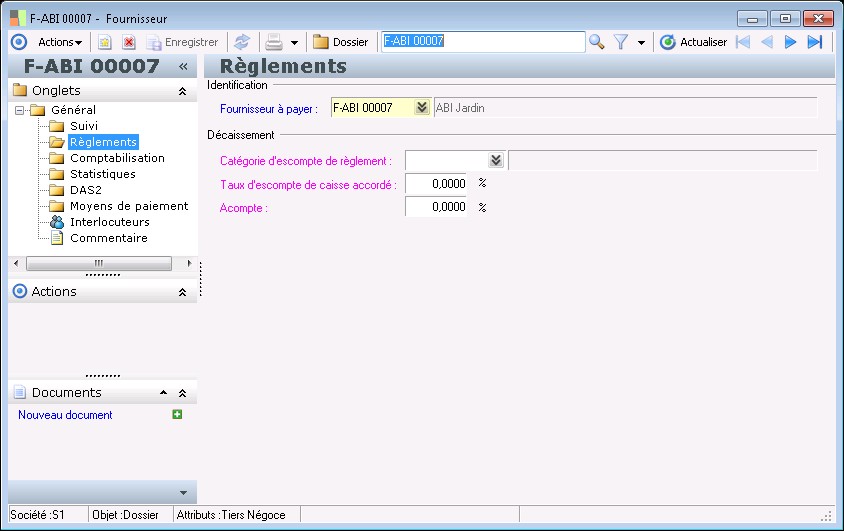Click the Acompte percentage field
The height and width of the screenshot is (531, 844).
tap(436, 207)
